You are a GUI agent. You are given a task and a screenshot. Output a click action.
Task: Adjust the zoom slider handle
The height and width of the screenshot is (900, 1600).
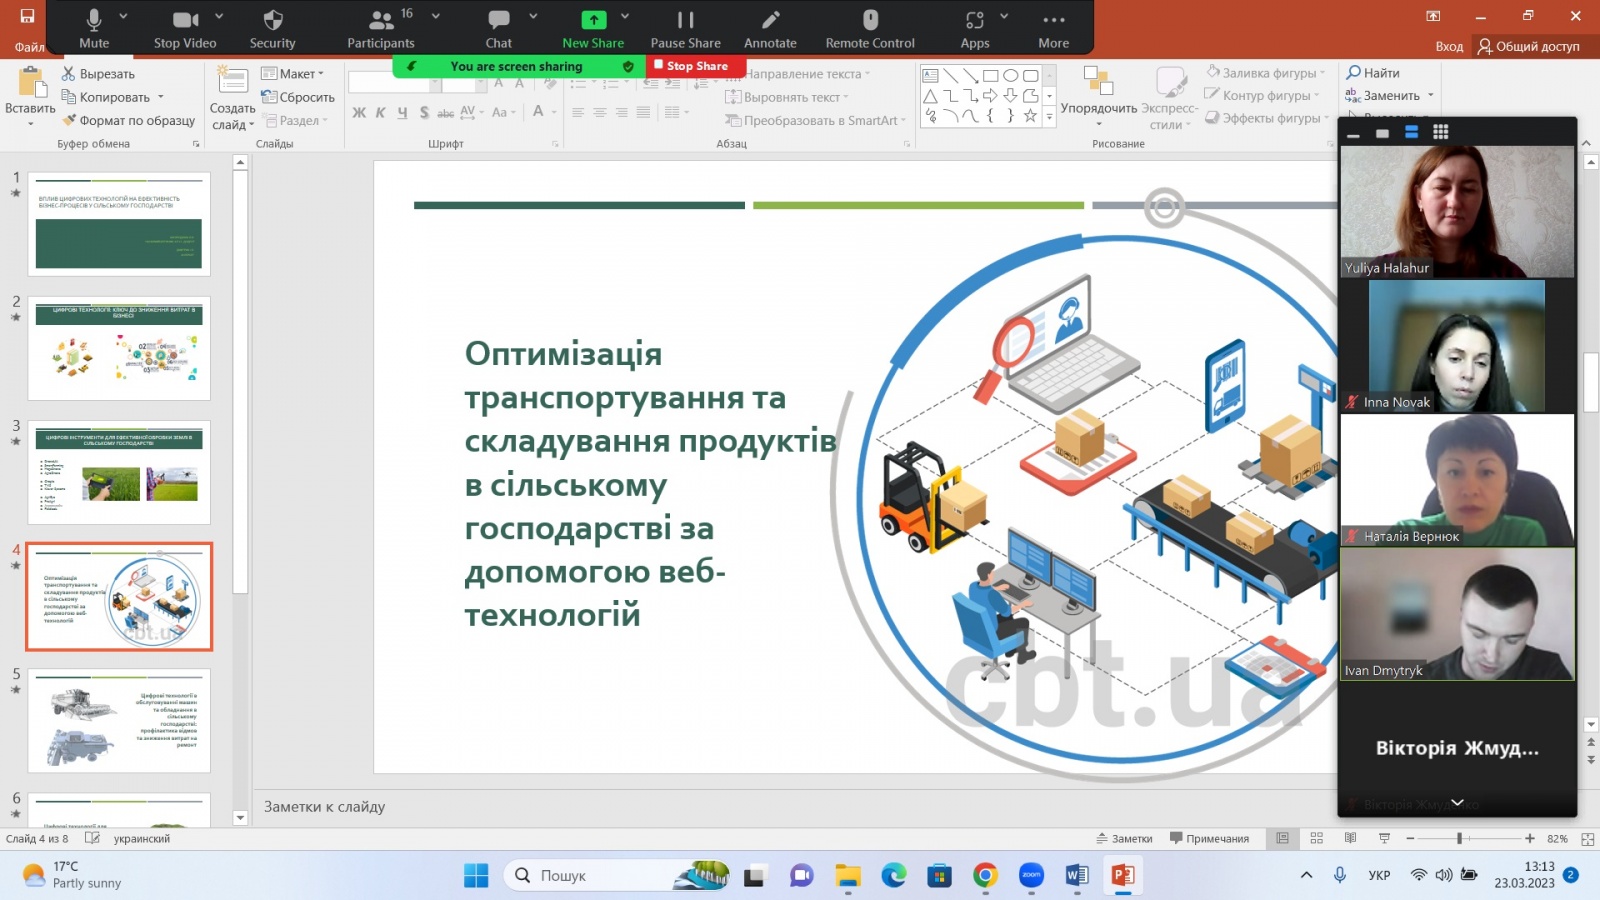(x=1459, y=839)
